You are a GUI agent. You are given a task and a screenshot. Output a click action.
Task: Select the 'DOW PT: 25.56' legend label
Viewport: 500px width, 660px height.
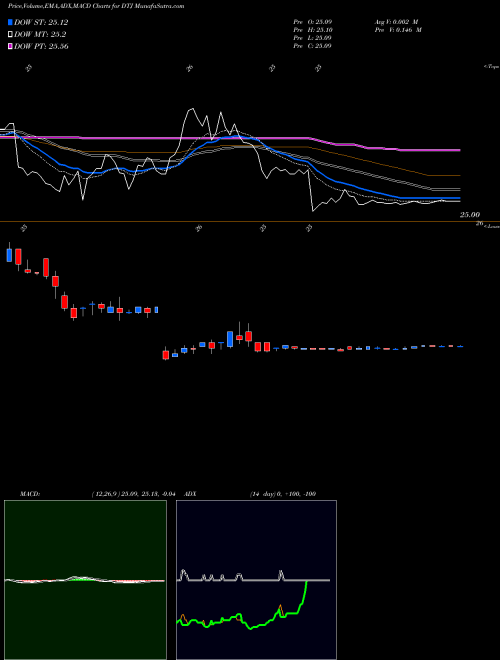[41, 46]
